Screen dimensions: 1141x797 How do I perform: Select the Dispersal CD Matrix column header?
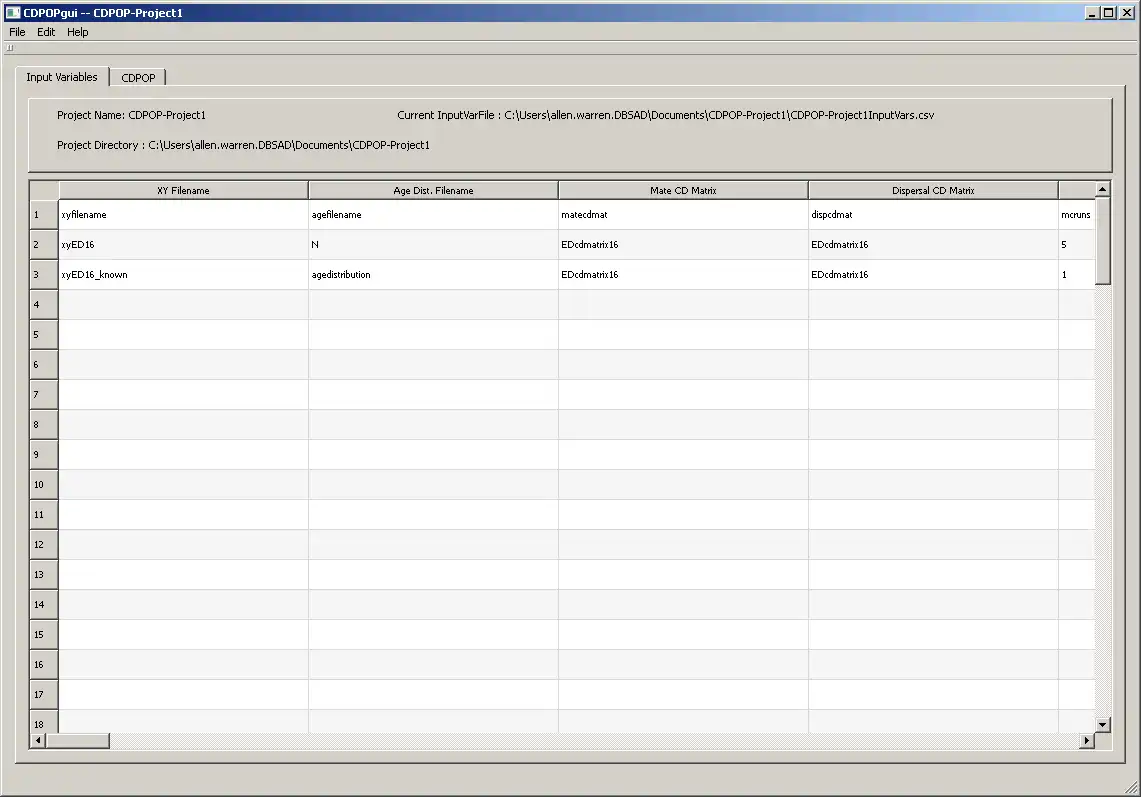[x=933, y=191]
